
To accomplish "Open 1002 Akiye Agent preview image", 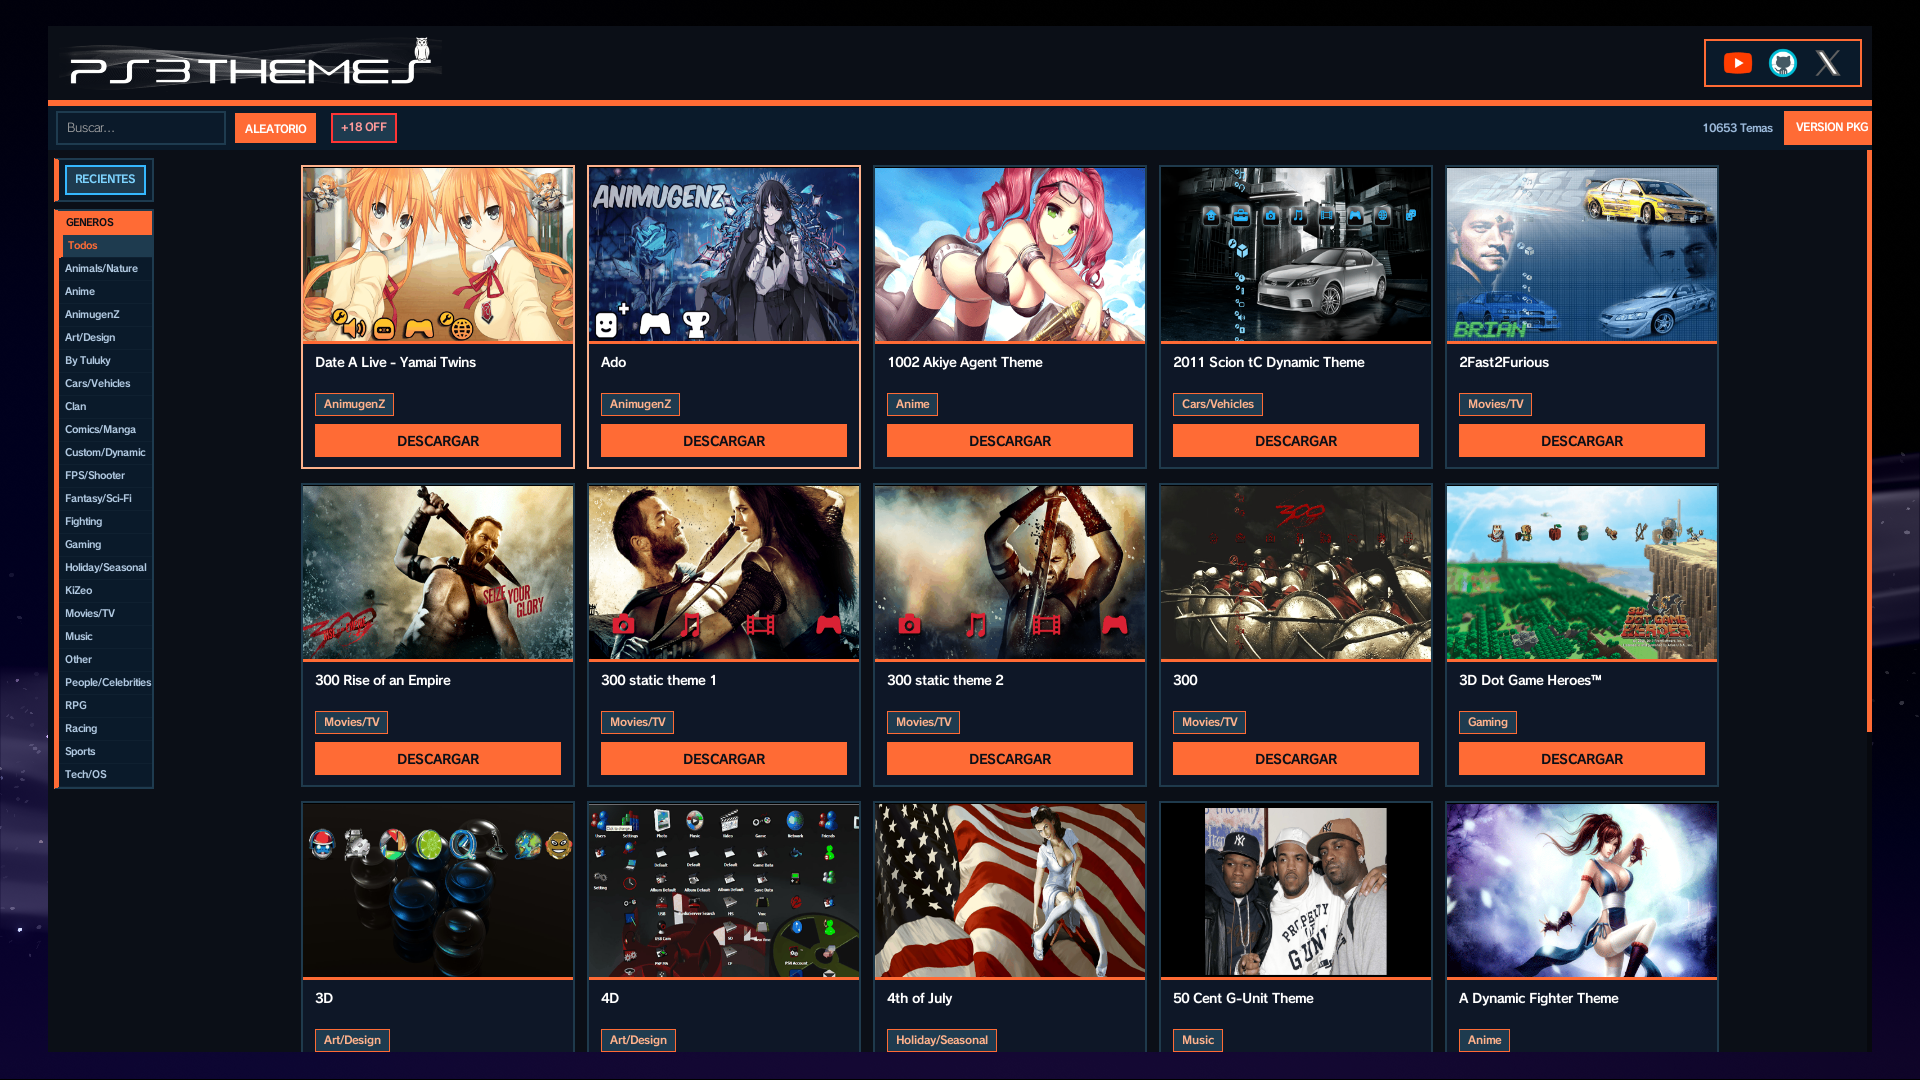I will click(1010, 254).
